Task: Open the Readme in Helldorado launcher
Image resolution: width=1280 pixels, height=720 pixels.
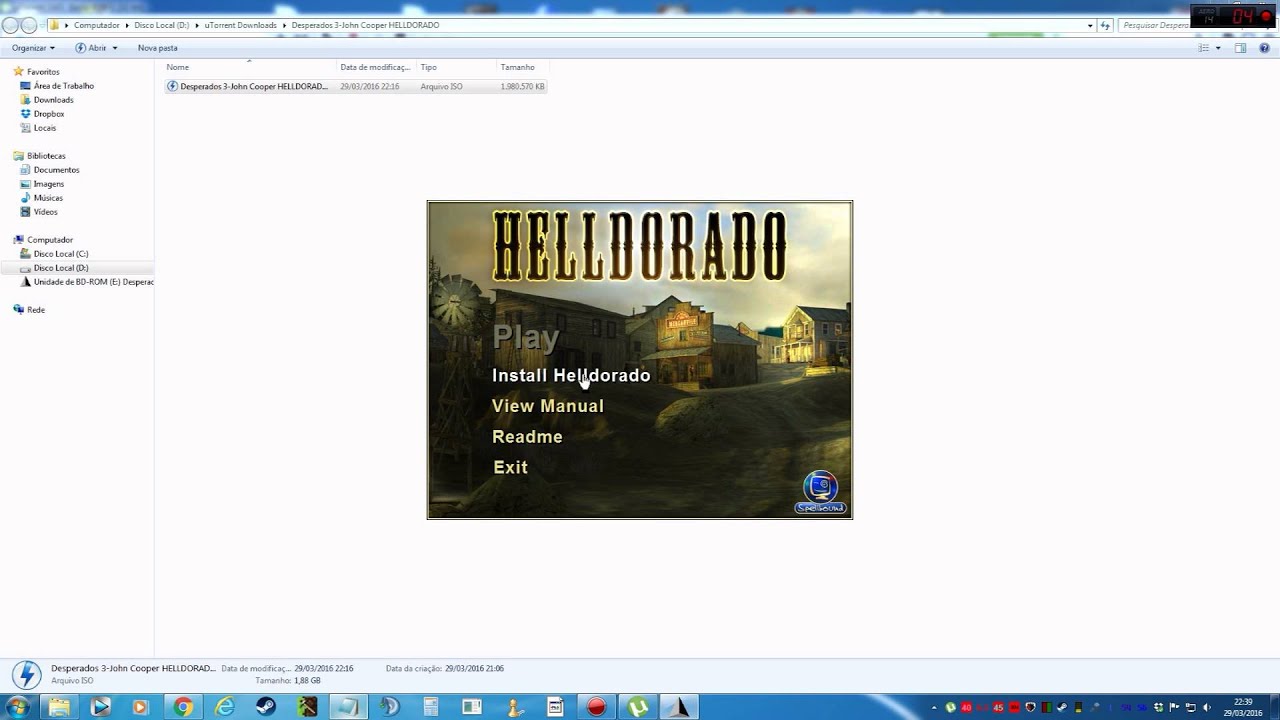Action: (x=527, y=437)
